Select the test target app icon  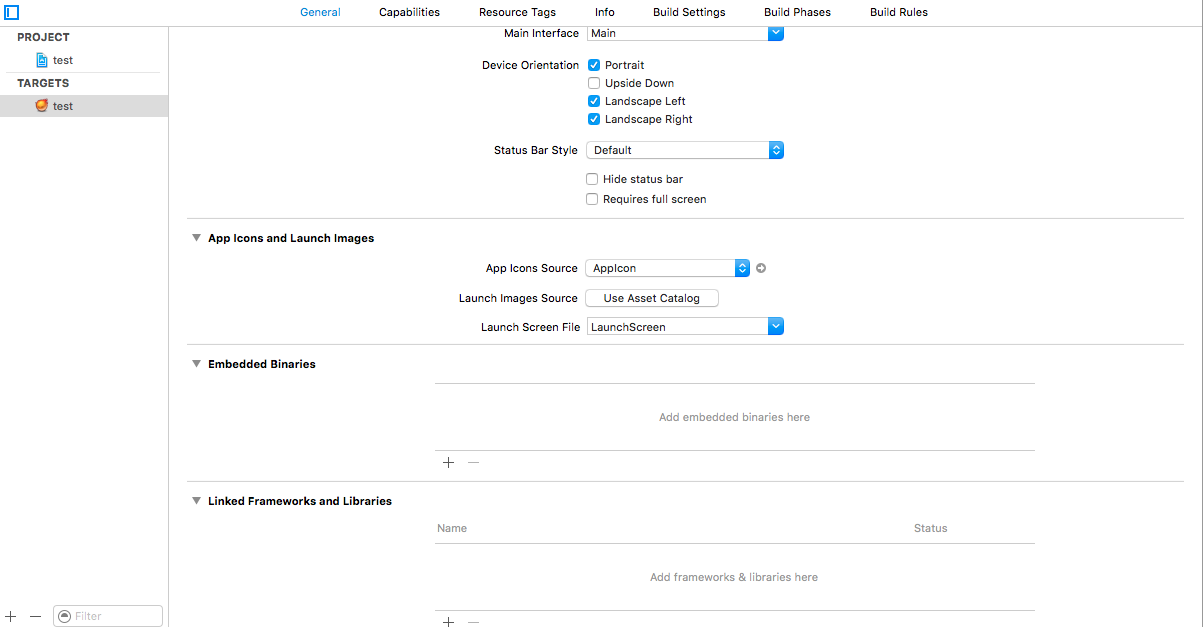pyautogui.click(x=42, y=105)
